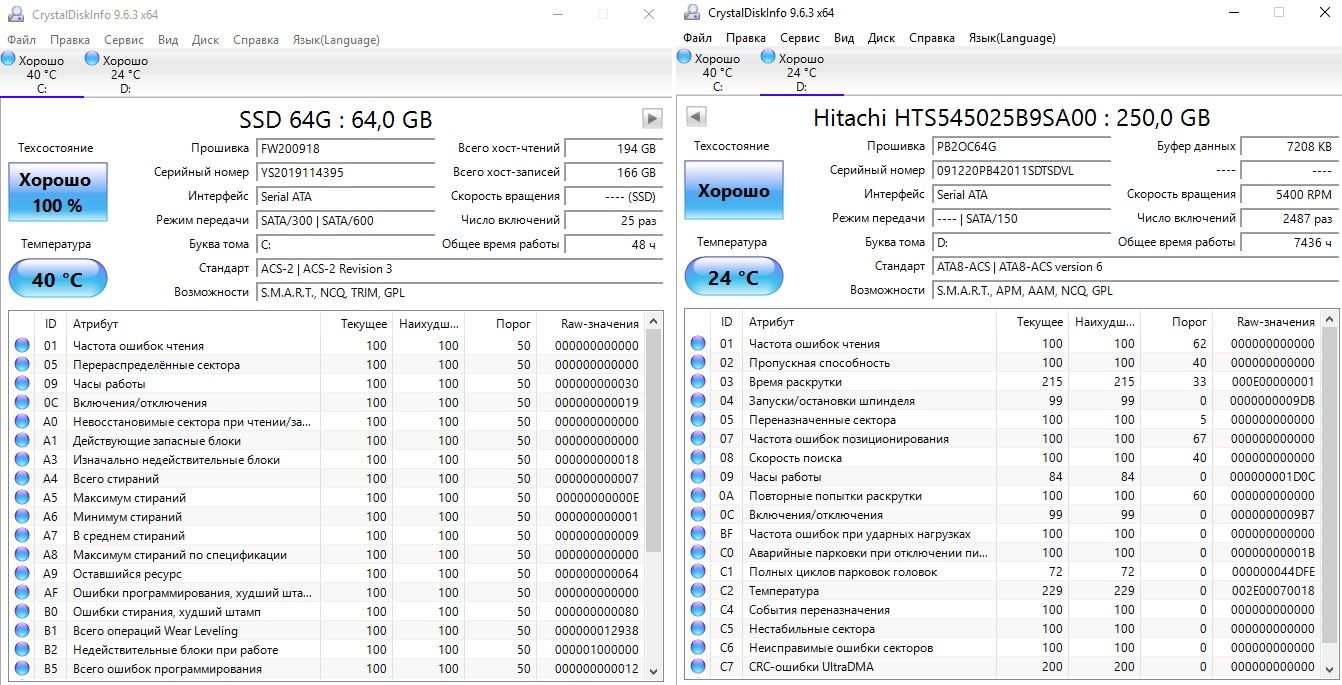Click CrystalDiskInfo app icon in left title bar

pos(15,15)
